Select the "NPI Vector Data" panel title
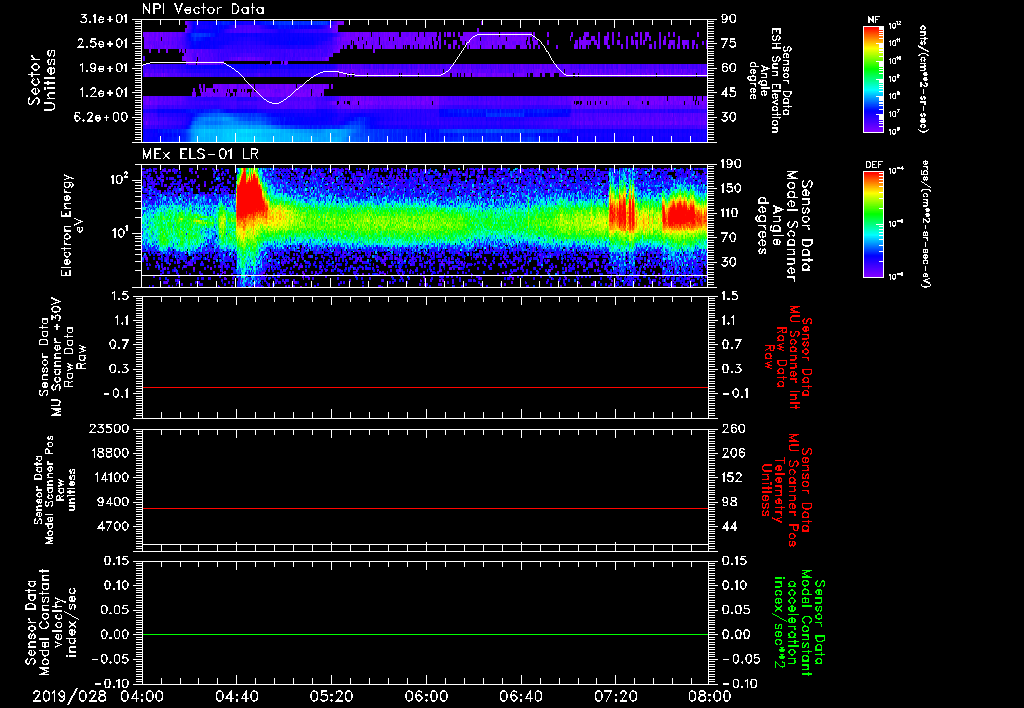Screen dimensions: 1024x708 [x=203, y=9]
